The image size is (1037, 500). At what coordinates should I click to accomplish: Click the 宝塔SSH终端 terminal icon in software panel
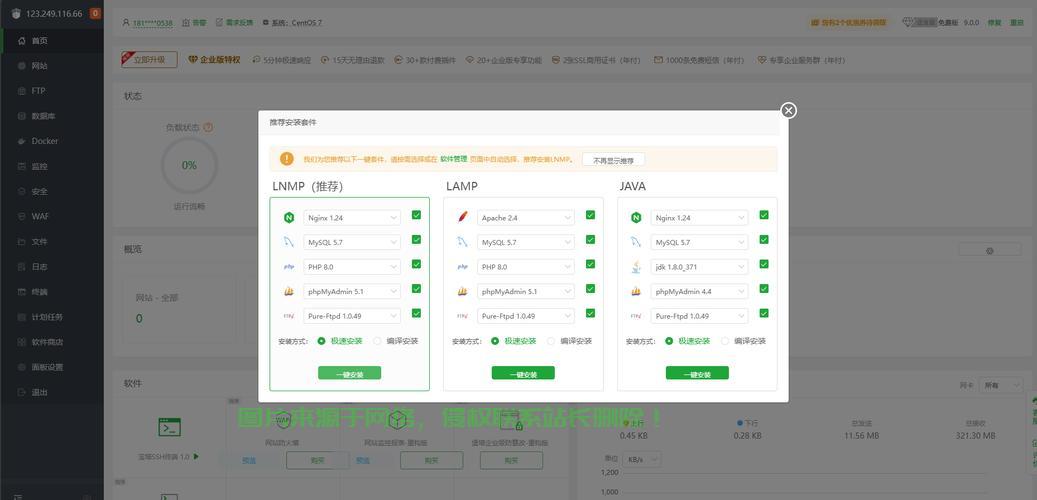tap(169, 427)
